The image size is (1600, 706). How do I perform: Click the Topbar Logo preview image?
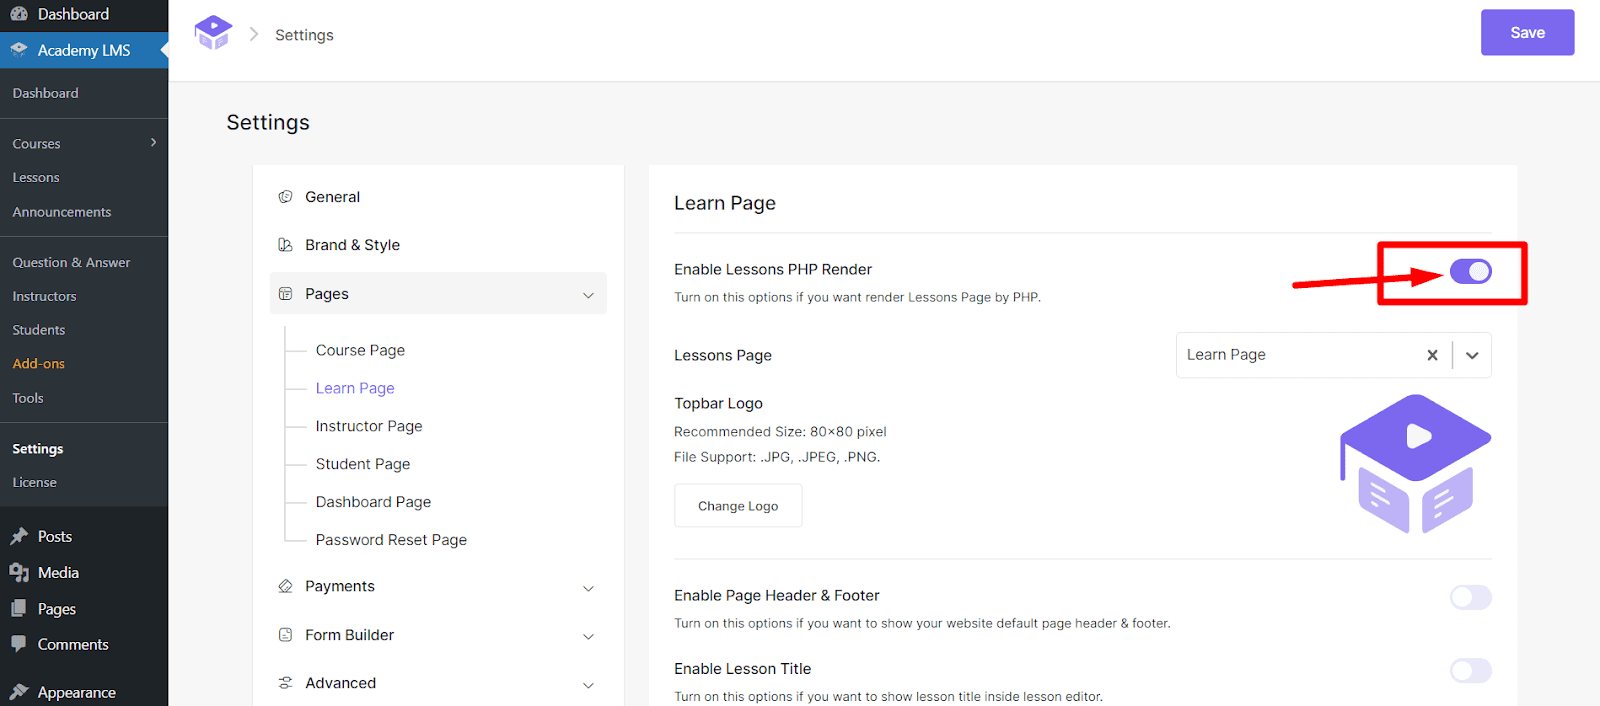point(1415,464)
